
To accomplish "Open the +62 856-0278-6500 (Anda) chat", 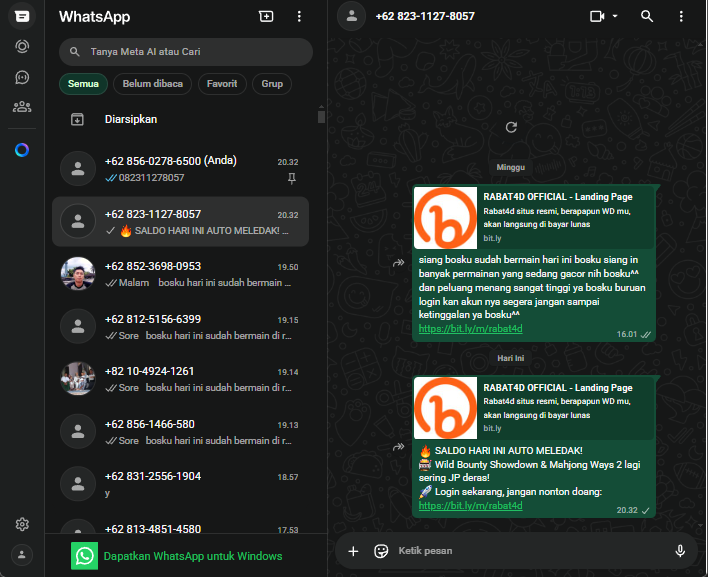I will click(181, 169).
